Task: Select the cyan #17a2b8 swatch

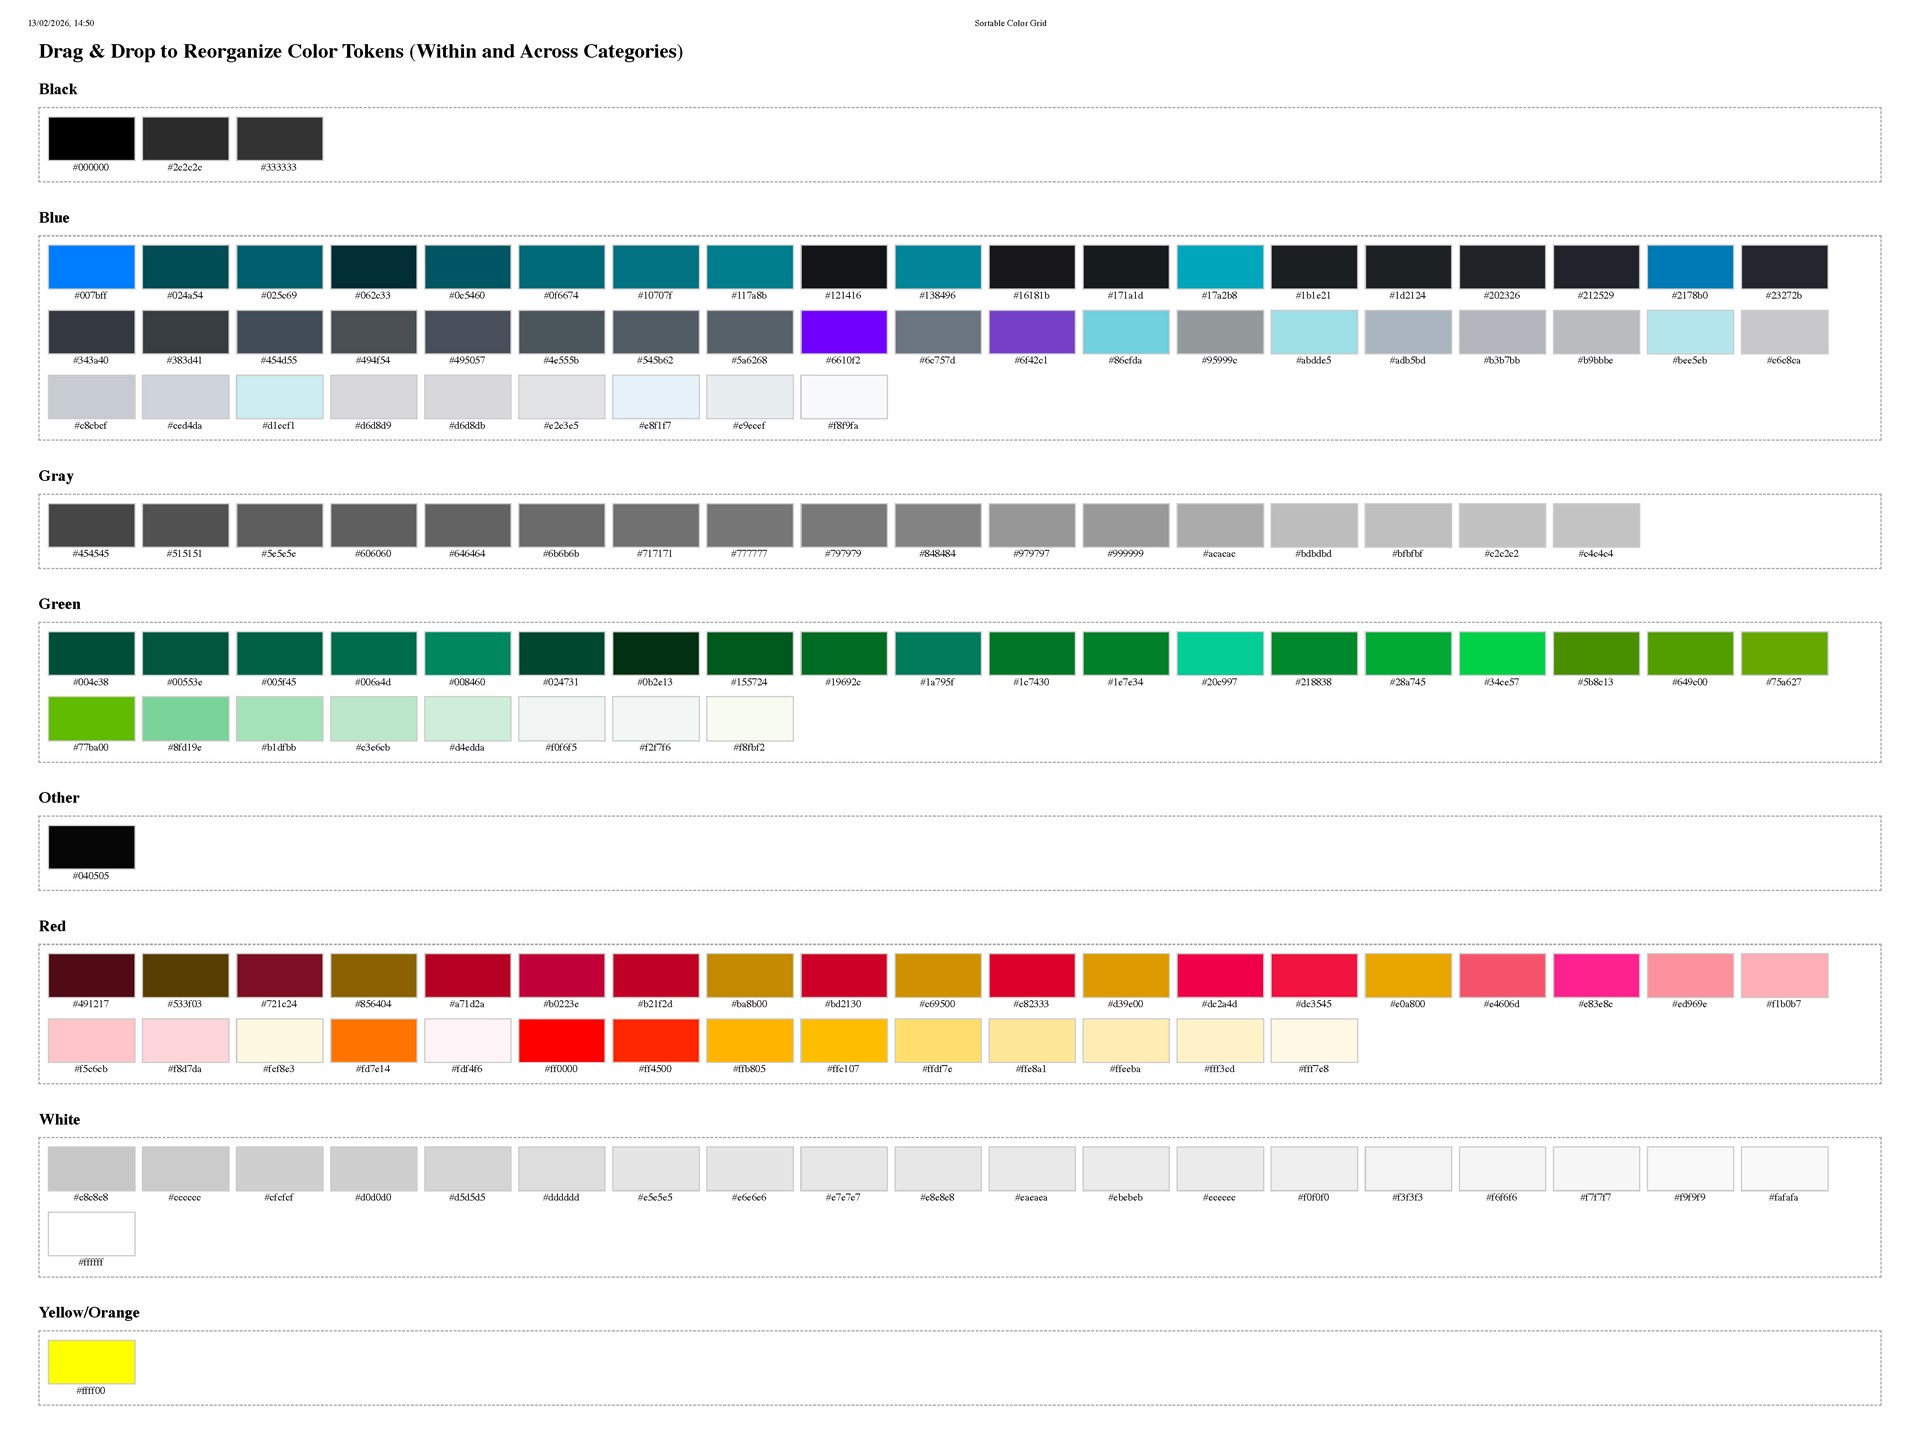Action: pos(1219,267)
